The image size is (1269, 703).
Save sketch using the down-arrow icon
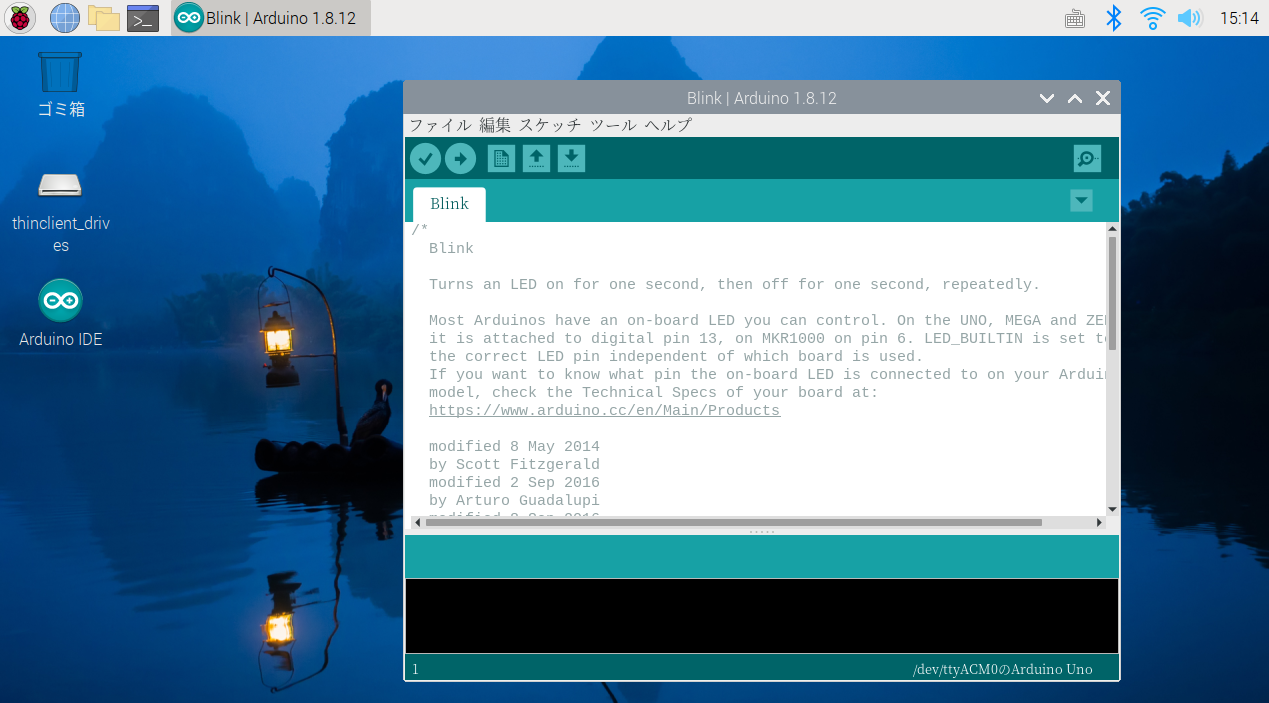point(571,158)
